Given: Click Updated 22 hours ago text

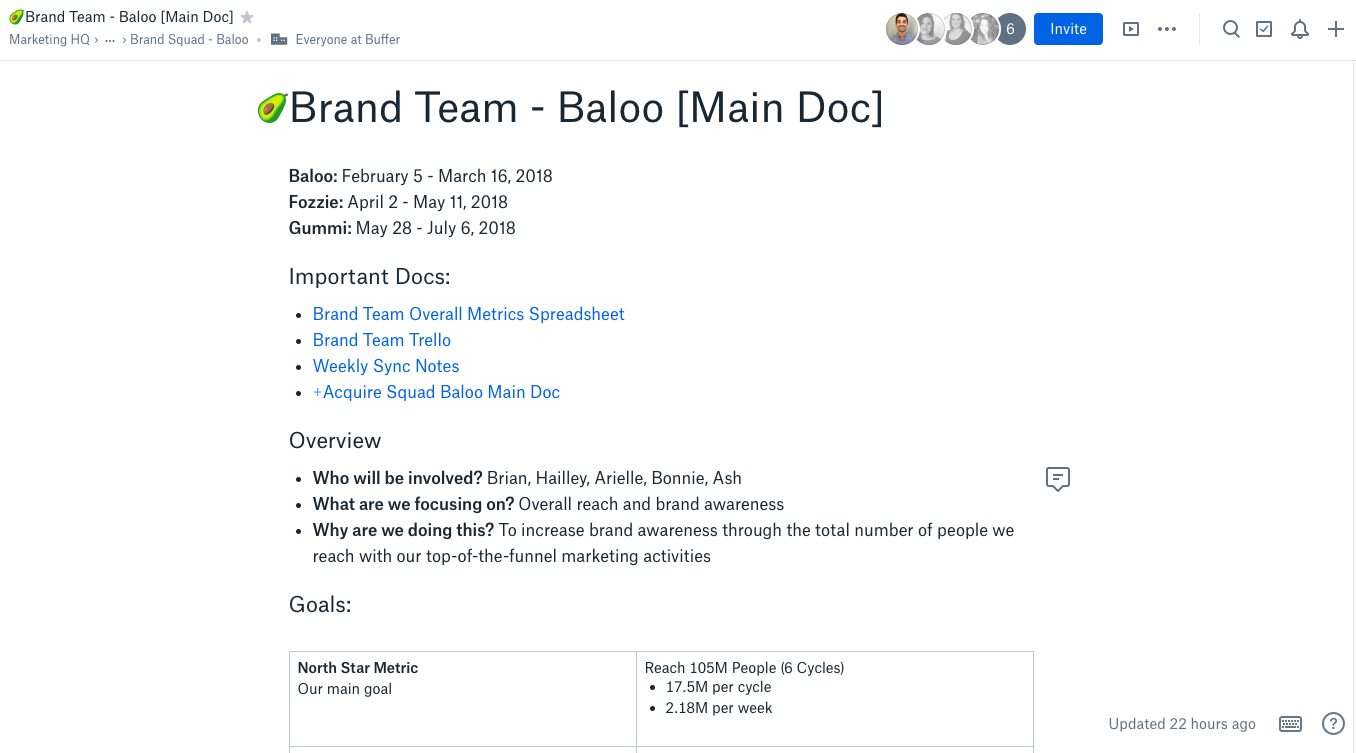Looking at the screenshot, I should click(1182, 723).
